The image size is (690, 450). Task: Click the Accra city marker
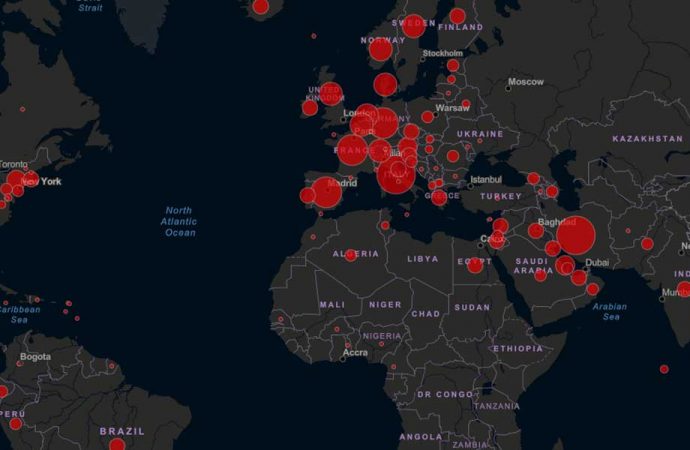click(x=343, y=359)
